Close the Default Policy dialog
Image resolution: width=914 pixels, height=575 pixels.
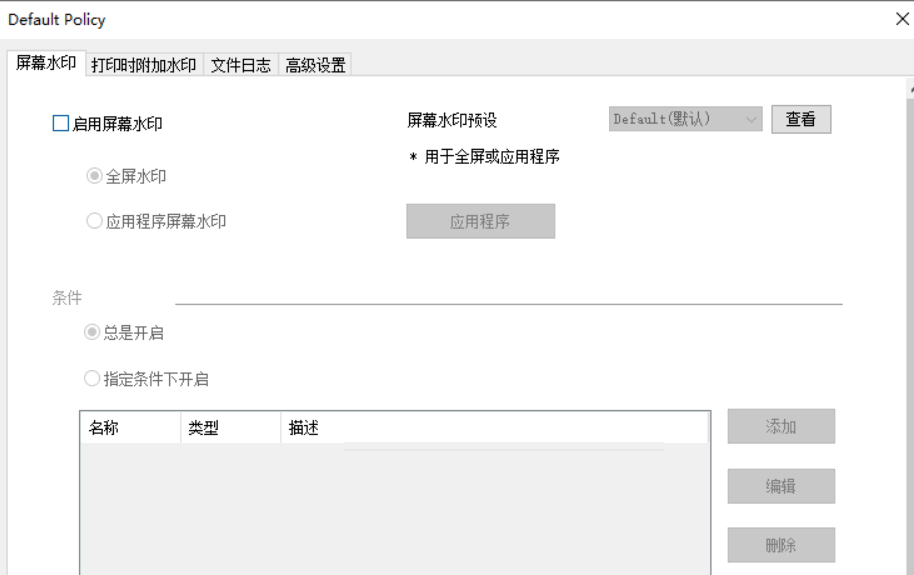[x=902, y=19]
